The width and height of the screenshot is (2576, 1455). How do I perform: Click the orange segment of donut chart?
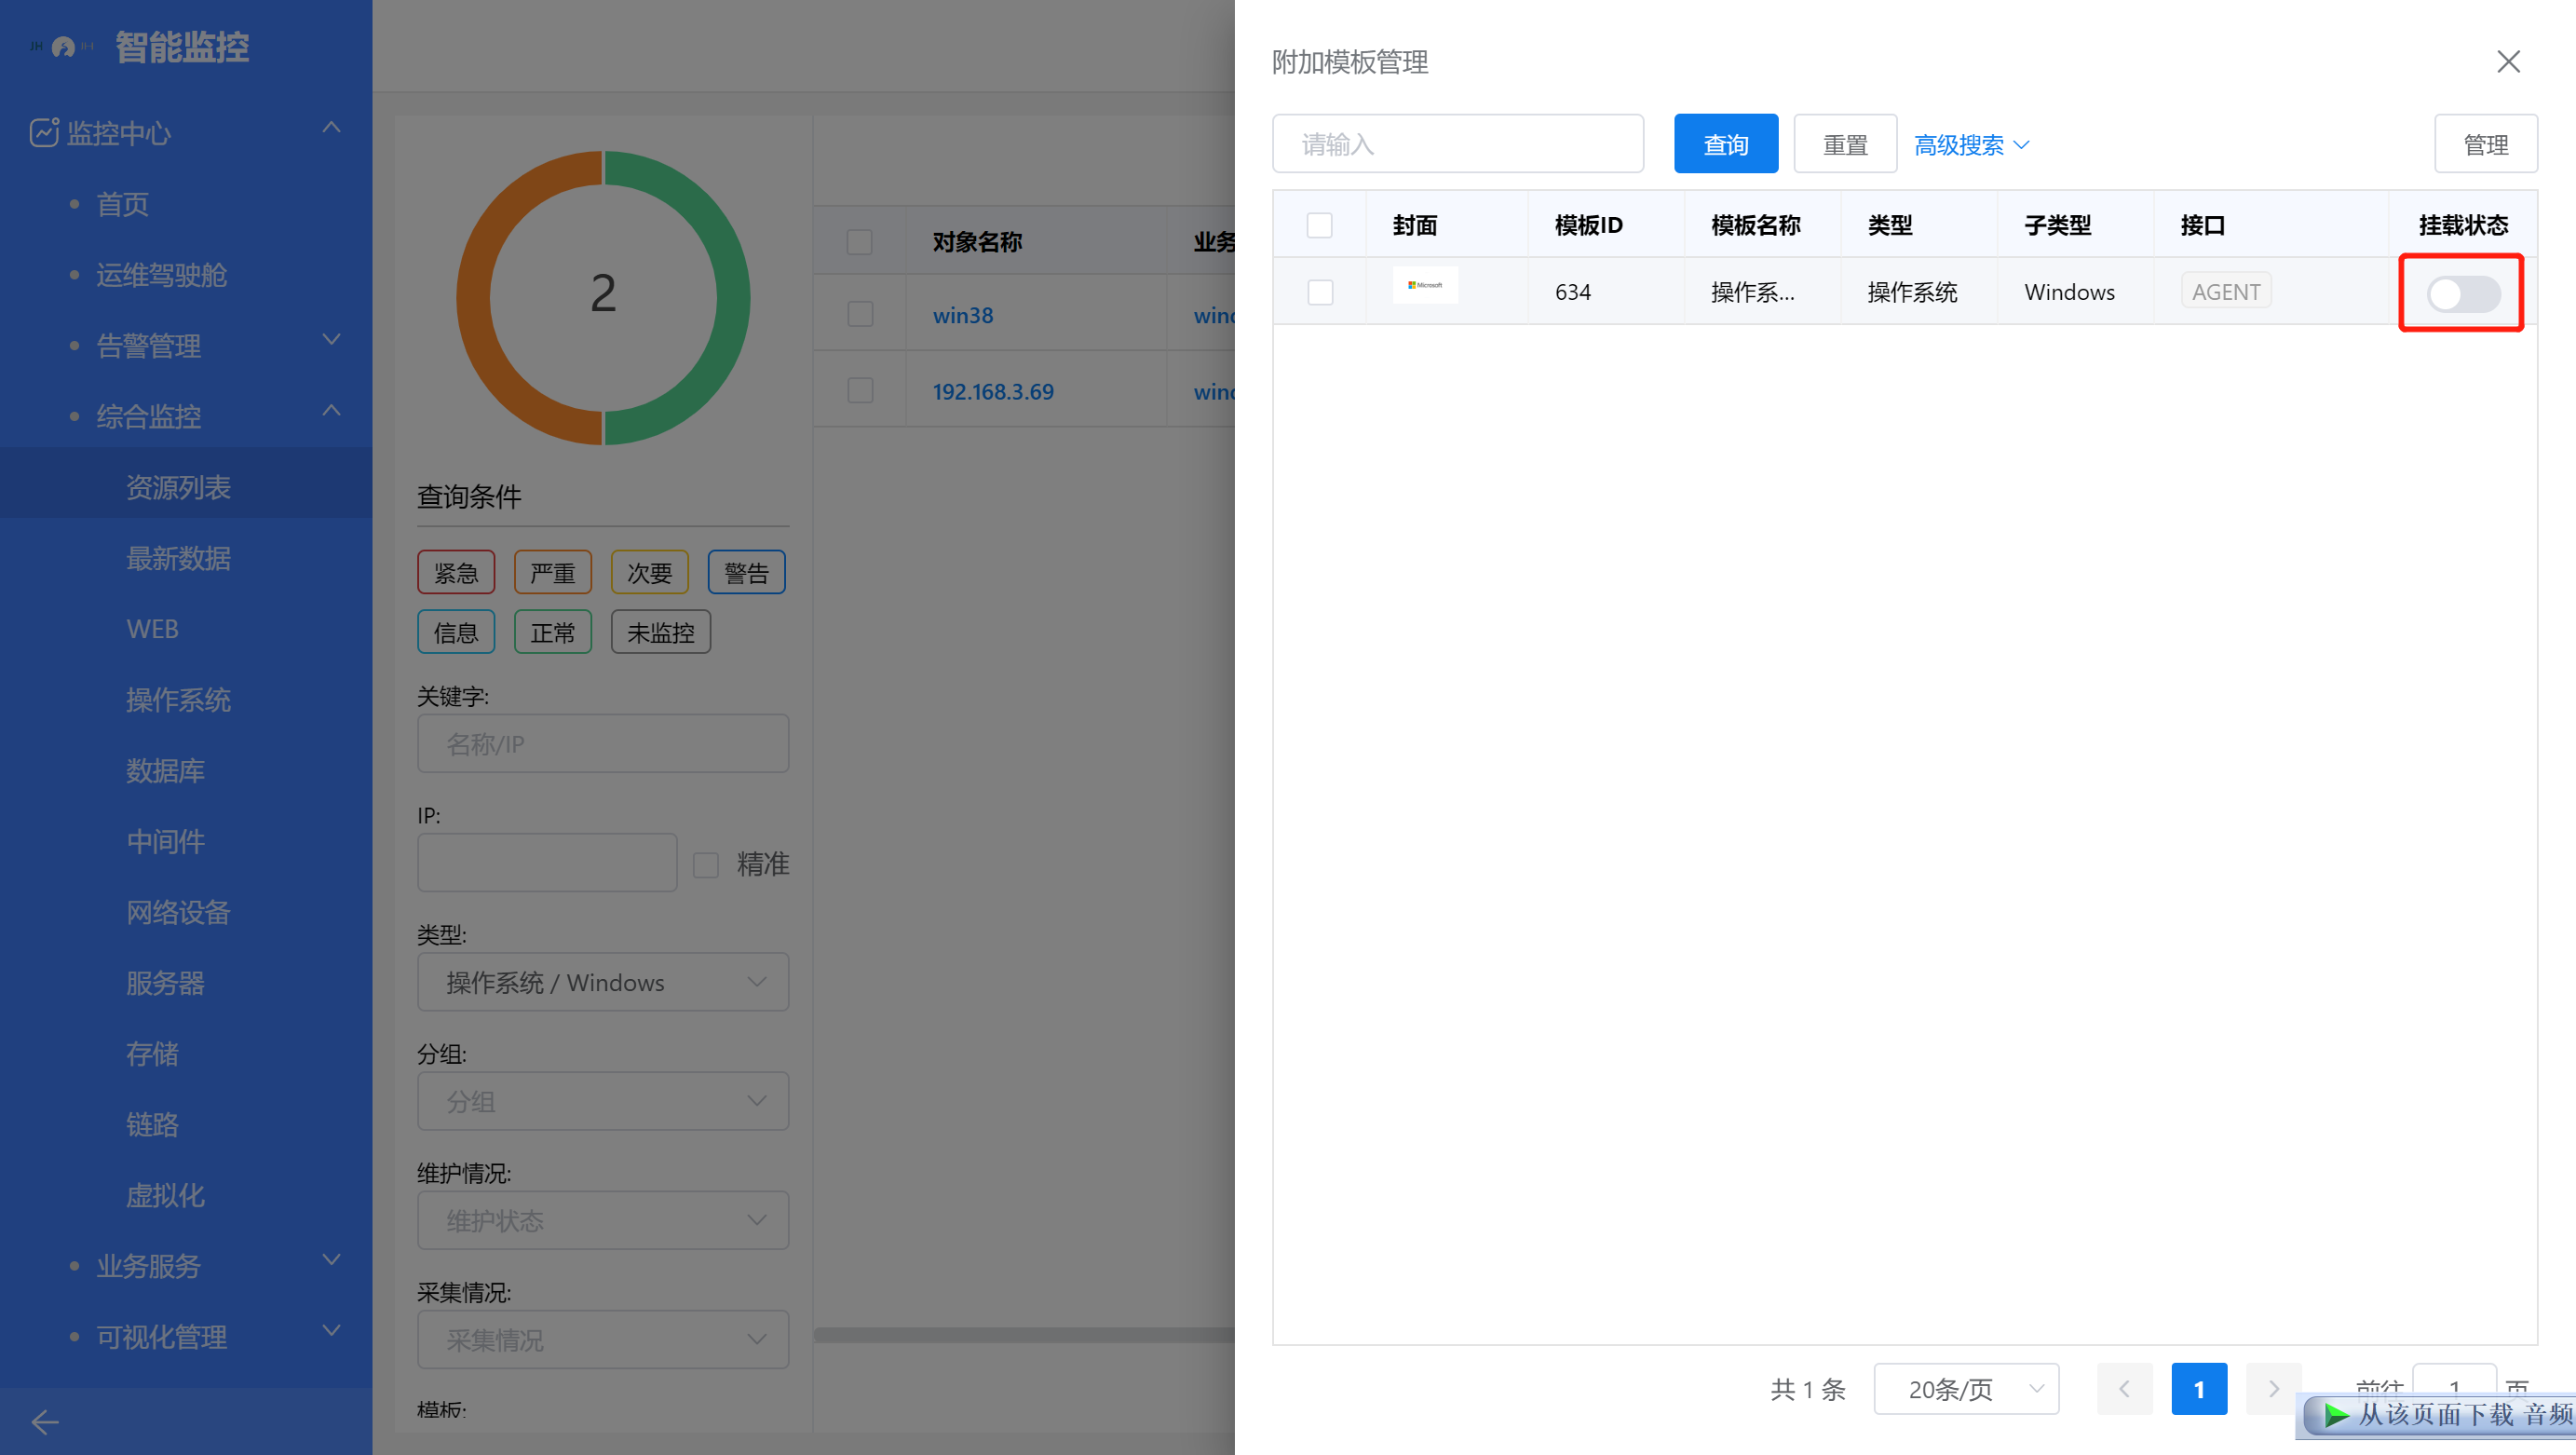point(474,298)
